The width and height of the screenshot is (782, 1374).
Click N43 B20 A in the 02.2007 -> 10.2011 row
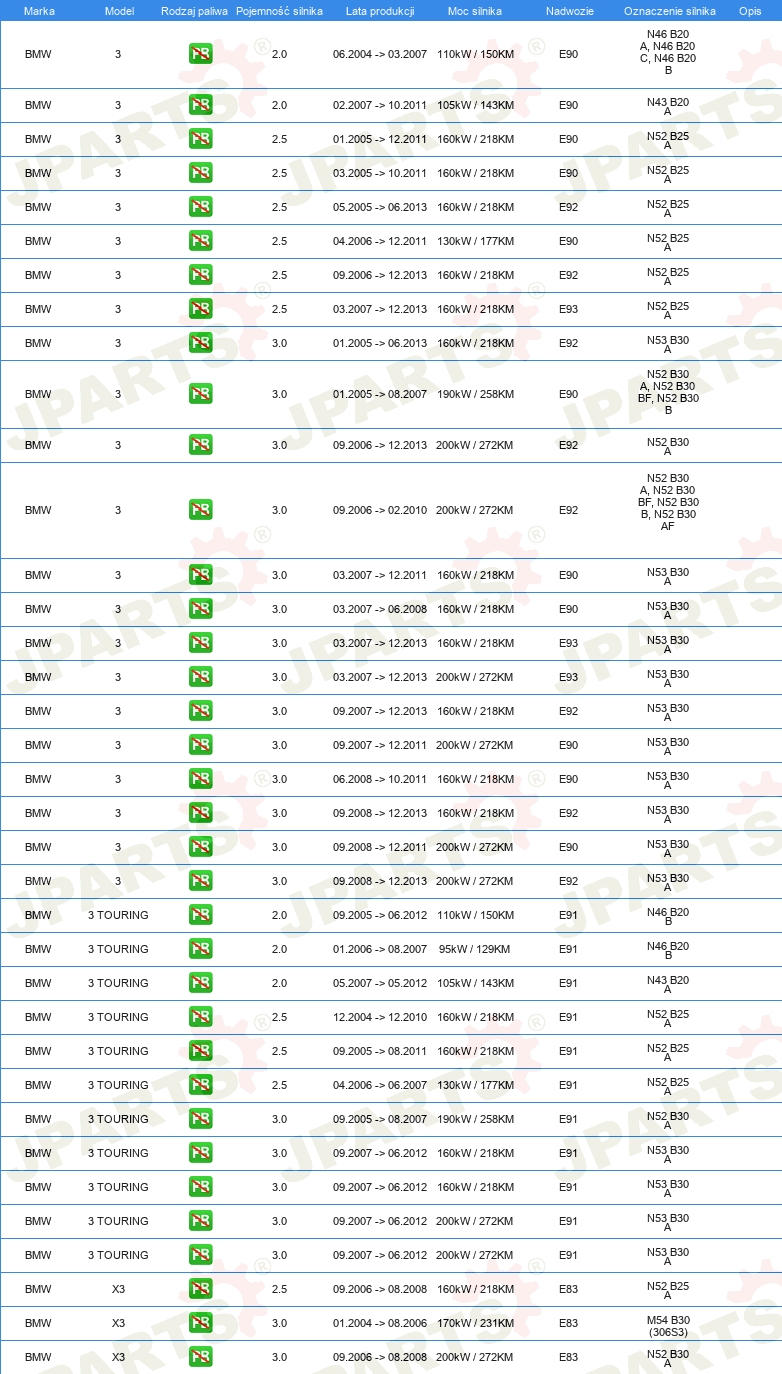[668, 106]
